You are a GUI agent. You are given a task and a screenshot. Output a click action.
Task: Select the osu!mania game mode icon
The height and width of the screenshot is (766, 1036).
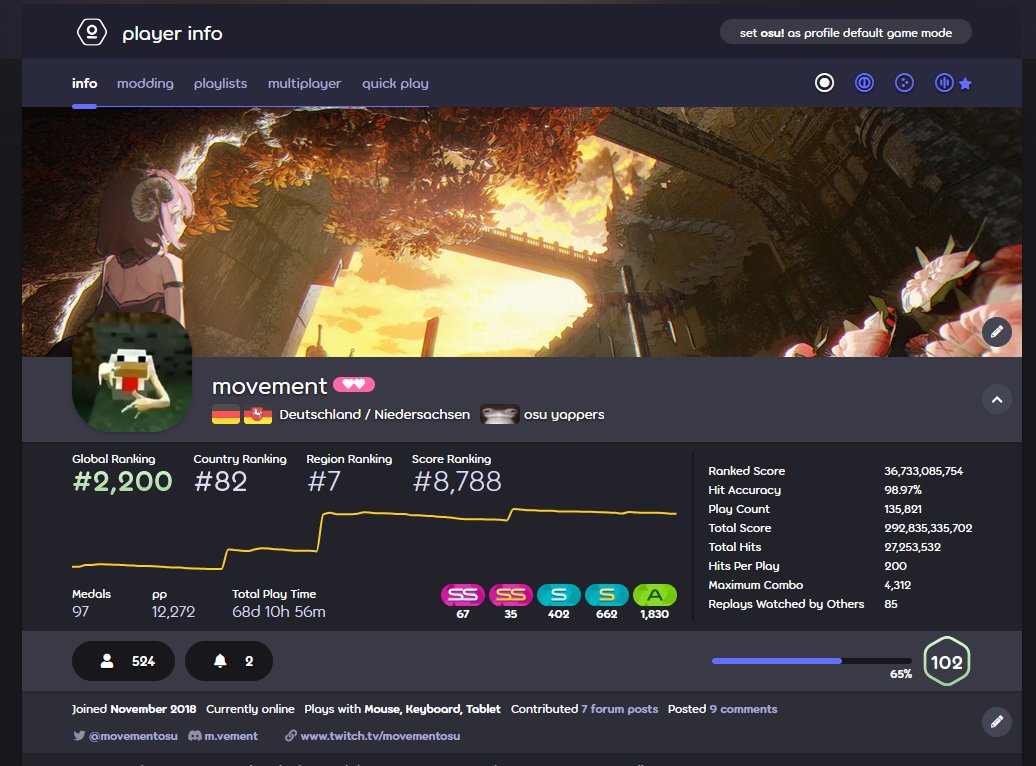944,83
